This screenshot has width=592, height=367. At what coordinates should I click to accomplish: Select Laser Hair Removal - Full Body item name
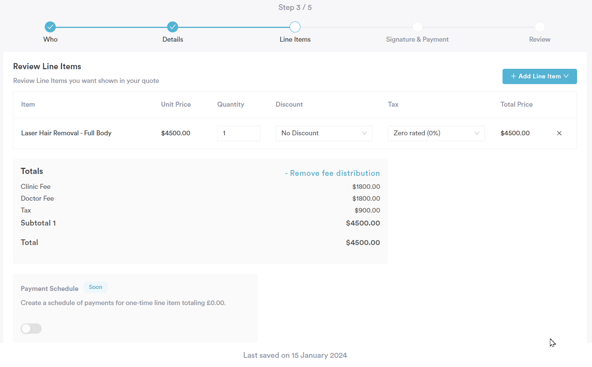(66, 133)
